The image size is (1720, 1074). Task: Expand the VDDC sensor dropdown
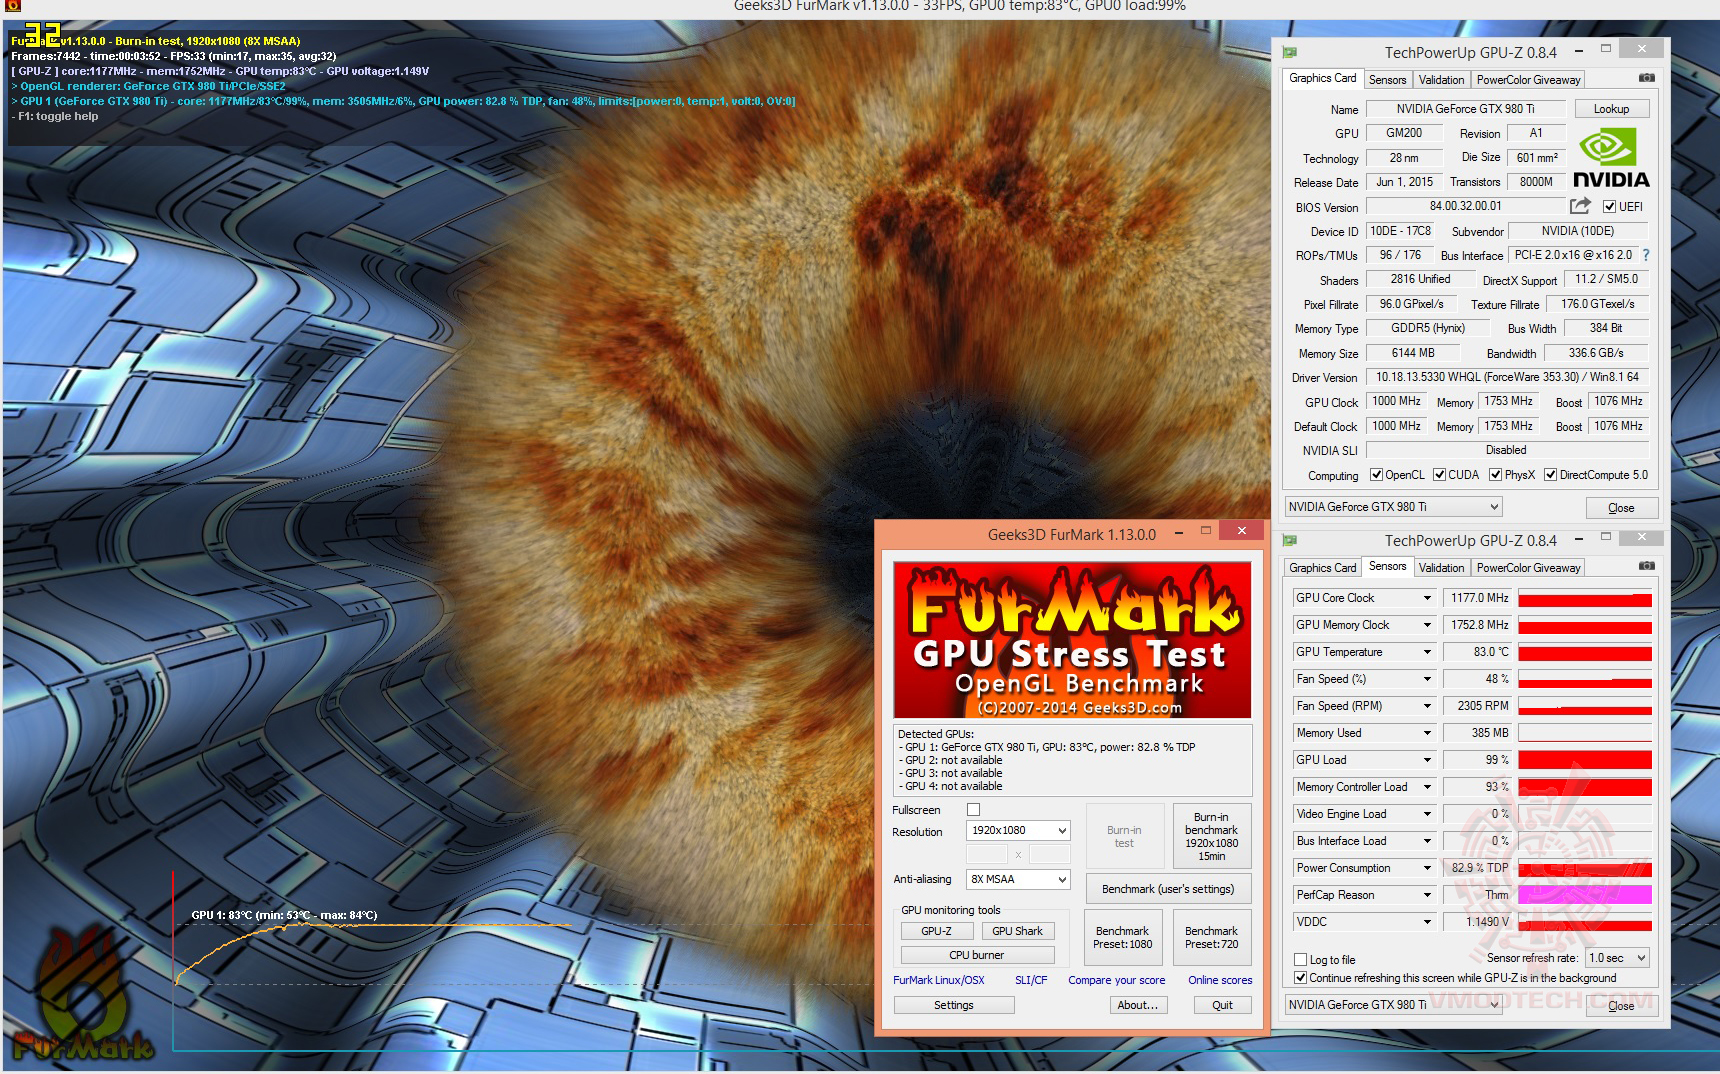[x=1427, y=922]
